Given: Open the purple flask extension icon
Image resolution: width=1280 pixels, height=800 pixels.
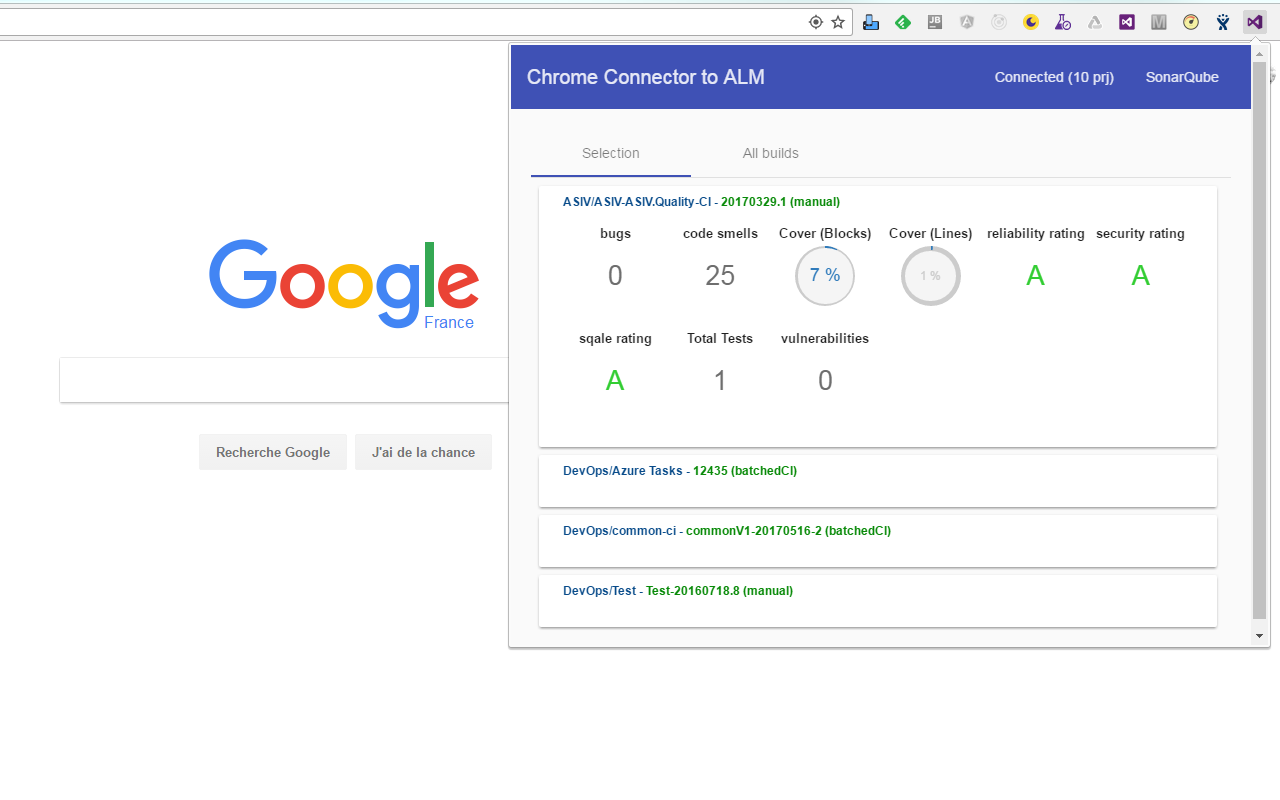Looking at the screenshot, I should (1063, 22).
